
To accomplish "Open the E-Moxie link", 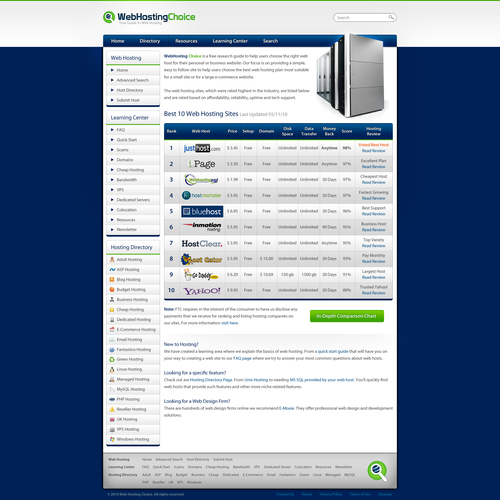I will [x=286, y=408].
